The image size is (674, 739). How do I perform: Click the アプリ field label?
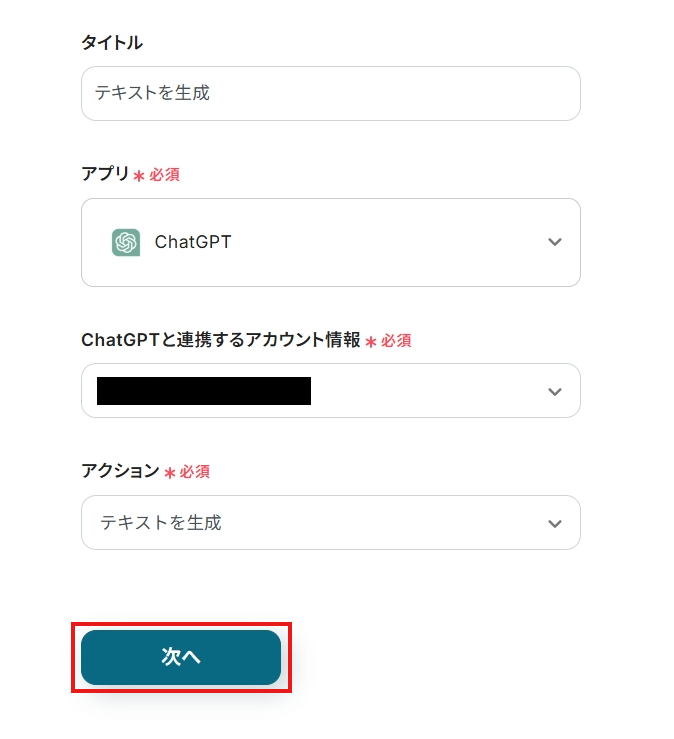point(105,174)
